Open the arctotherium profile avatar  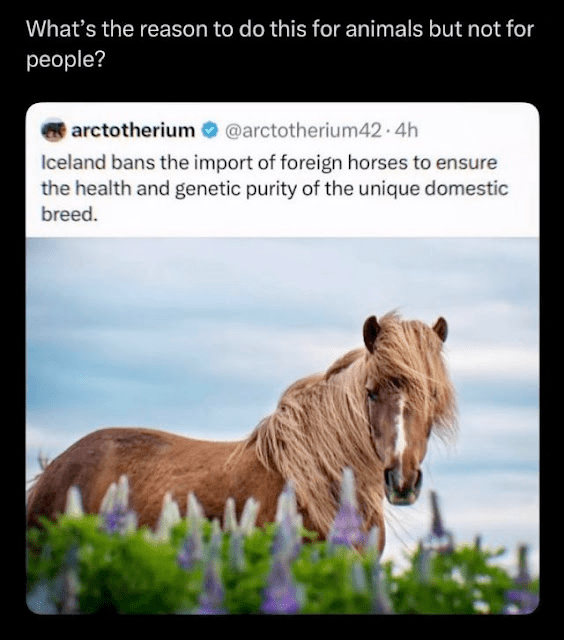tap(53, 130)
